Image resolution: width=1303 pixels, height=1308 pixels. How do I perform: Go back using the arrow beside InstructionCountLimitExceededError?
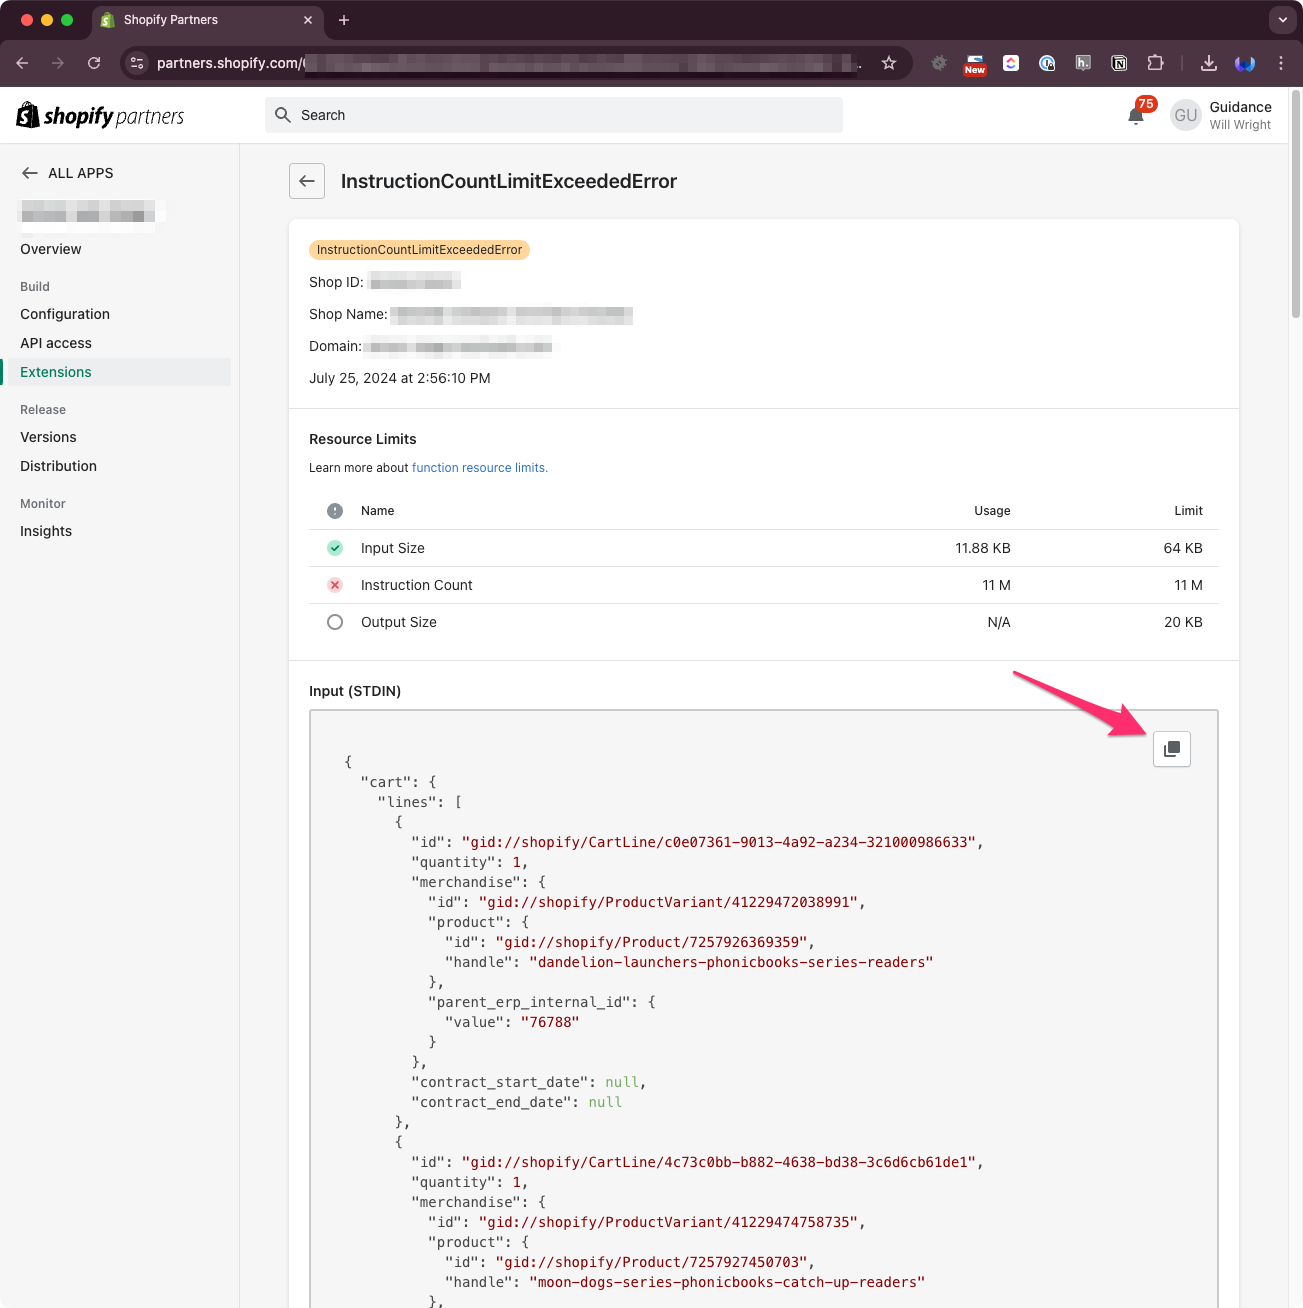(307, 181)
